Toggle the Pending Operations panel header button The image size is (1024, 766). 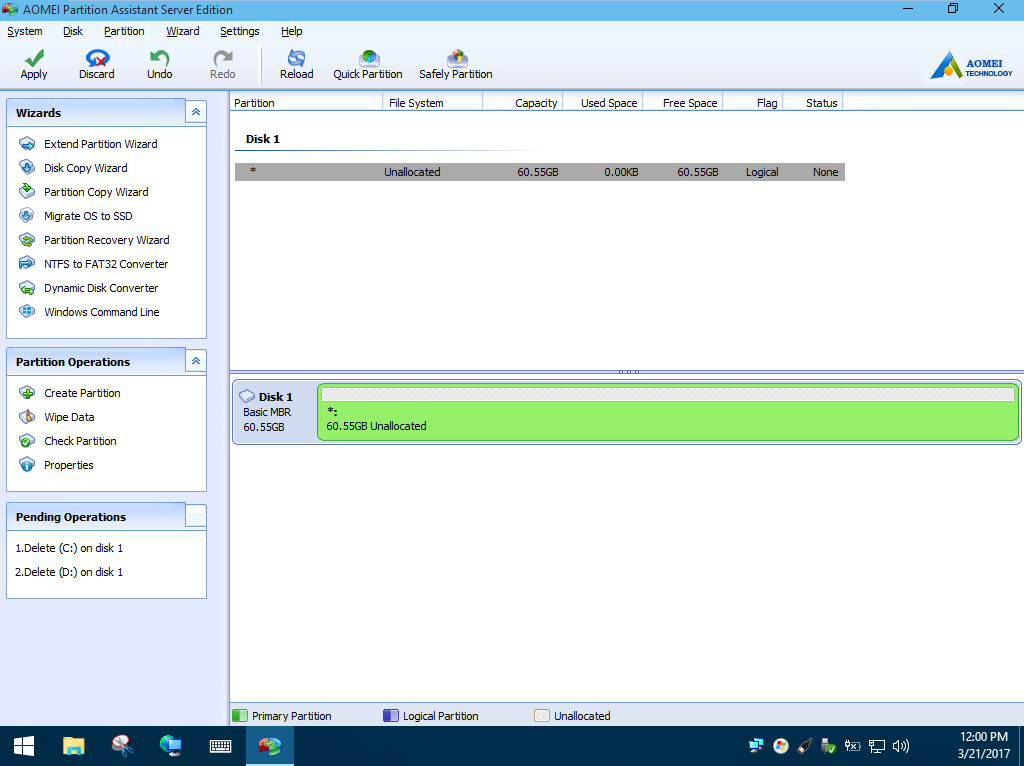(196, 516)
